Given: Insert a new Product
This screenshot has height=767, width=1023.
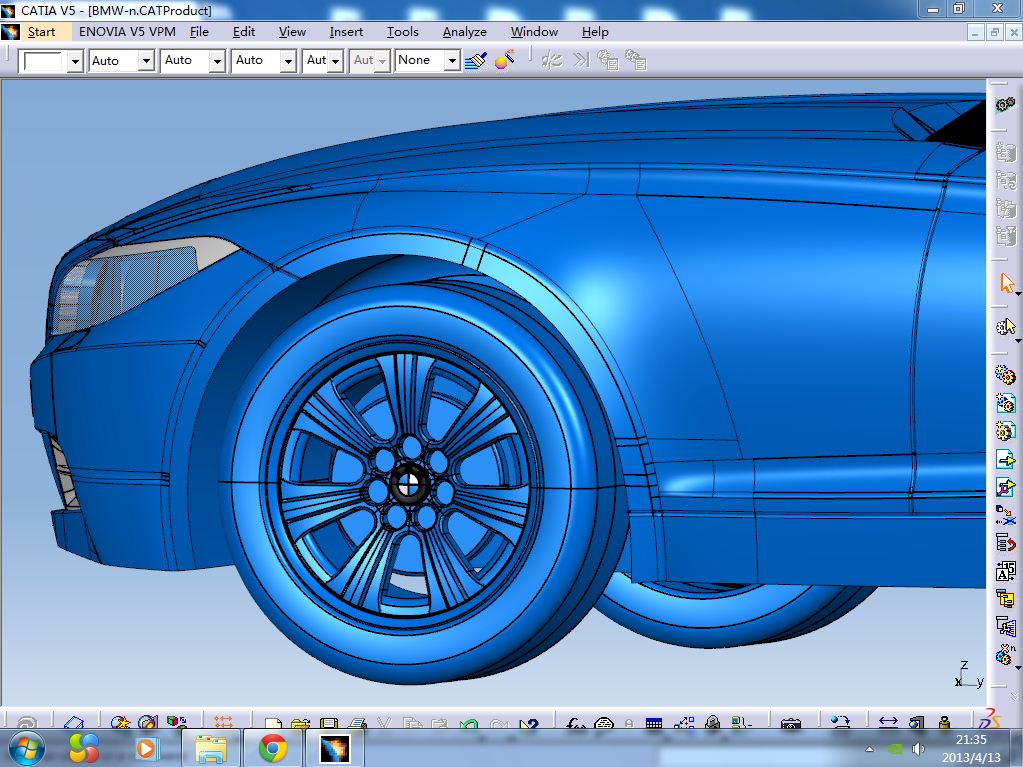Looking at the screenshot, I should [1005, 402].
